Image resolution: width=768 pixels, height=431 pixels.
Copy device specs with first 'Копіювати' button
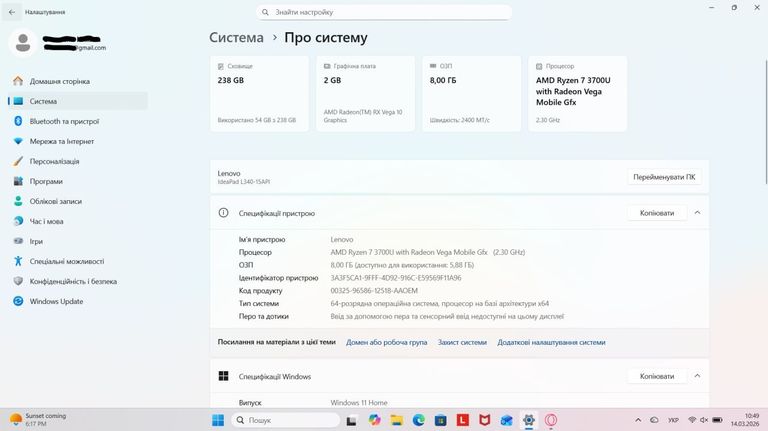coord(657,213)
